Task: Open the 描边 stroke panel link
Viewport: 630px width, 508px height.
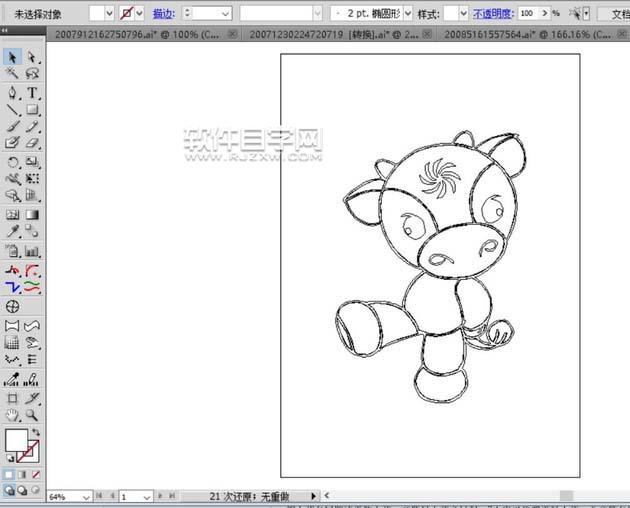Action: click(164, 14)
